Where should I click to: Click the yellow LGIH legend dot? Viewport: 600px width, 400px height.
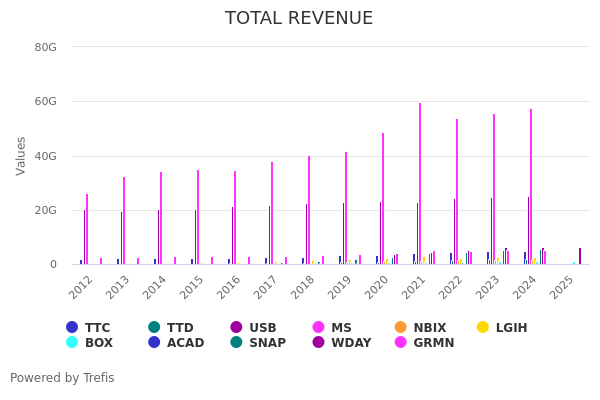(483, 327)
